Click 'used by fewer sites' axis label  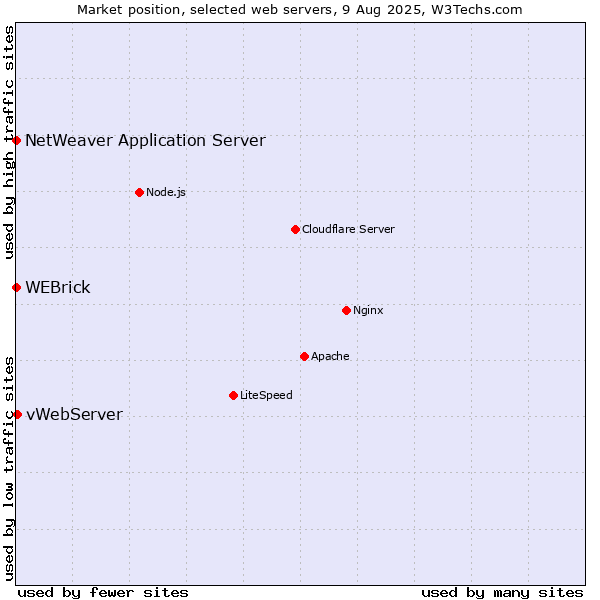coord(103,593)
